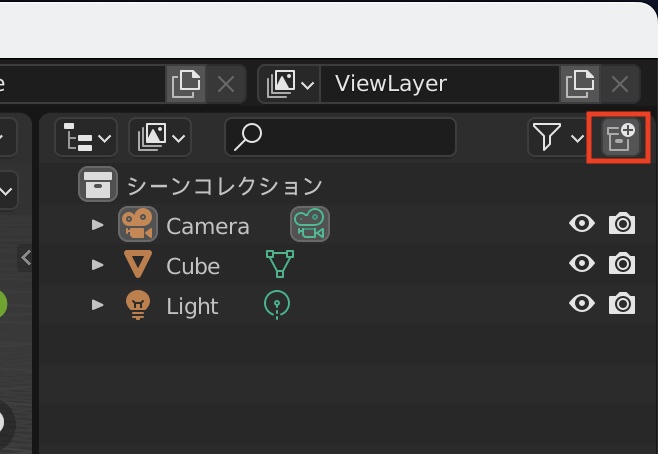Screen dimensions: 658x454
Task: Expand the Light object tree
Action: 98,305
